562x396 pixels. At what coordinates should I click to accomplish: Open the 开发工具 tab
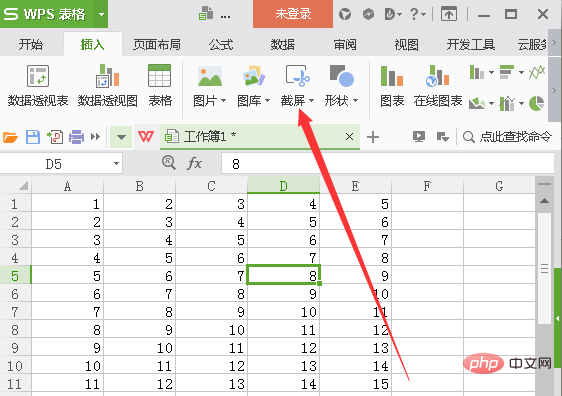click(471, 45)
